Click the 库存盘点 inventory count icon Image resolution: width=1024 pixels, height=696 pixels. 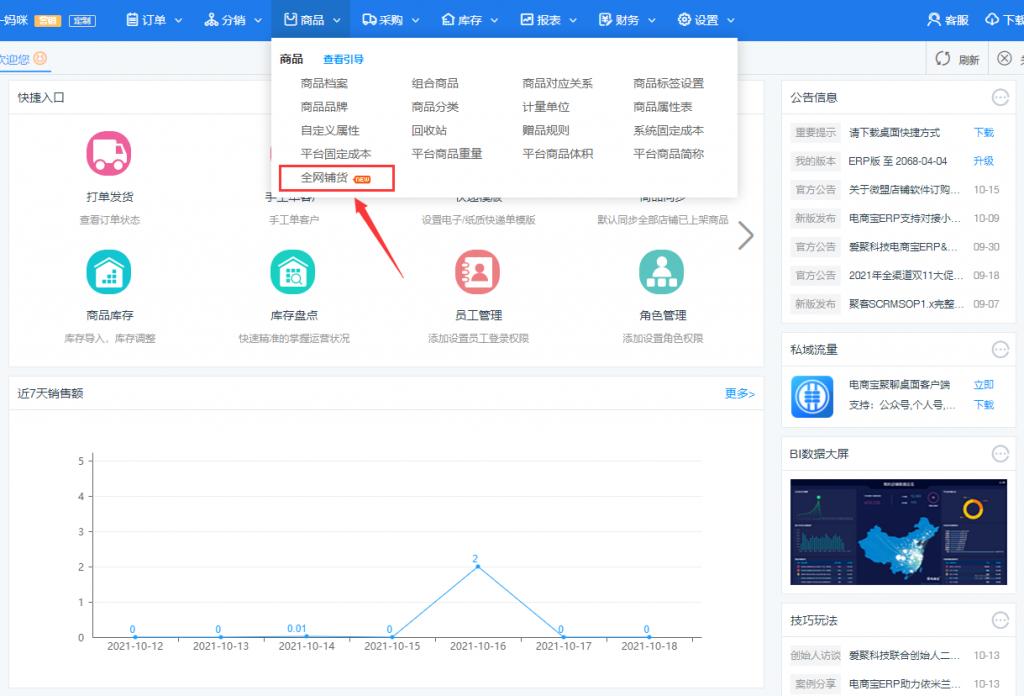tap(293, 271)
